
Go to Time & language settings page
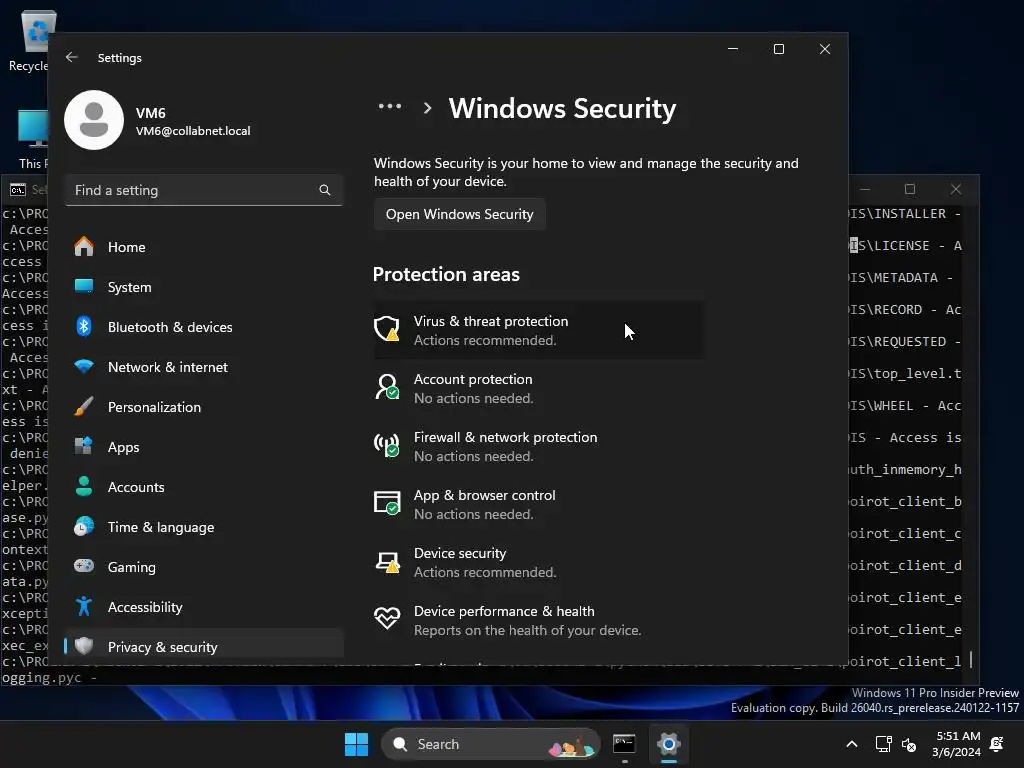tap(204, 527)
